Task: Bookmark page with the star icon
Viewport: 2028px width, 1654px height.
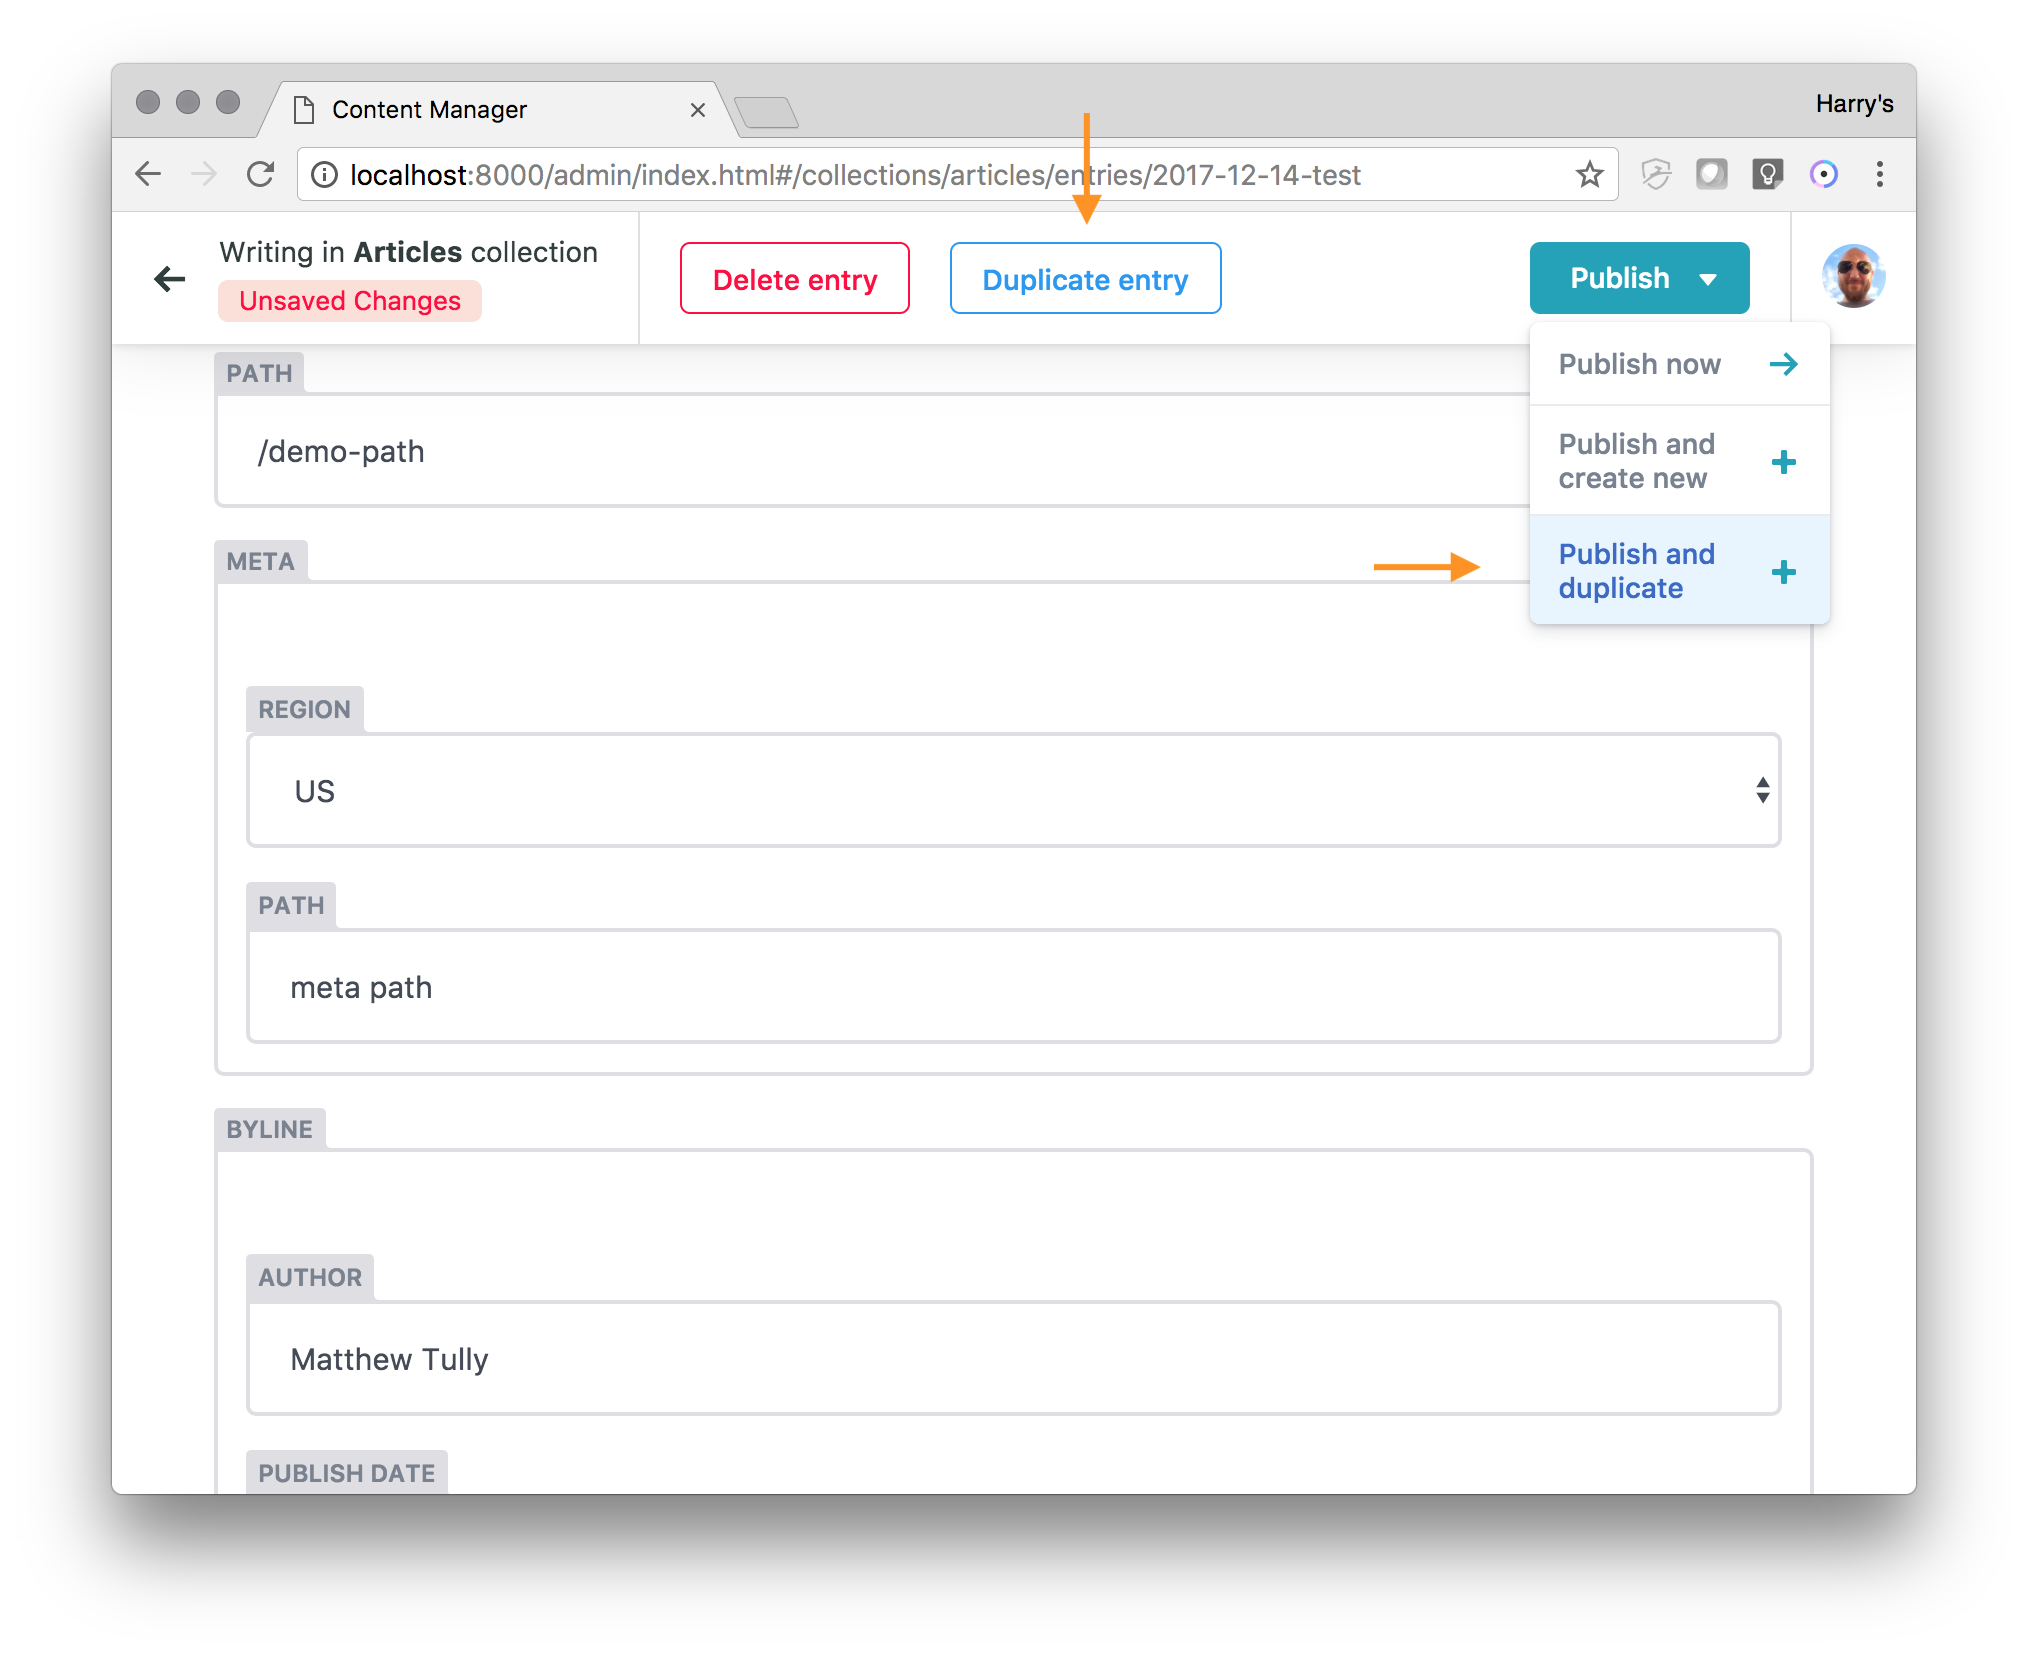Action: tap(1589, 175)
